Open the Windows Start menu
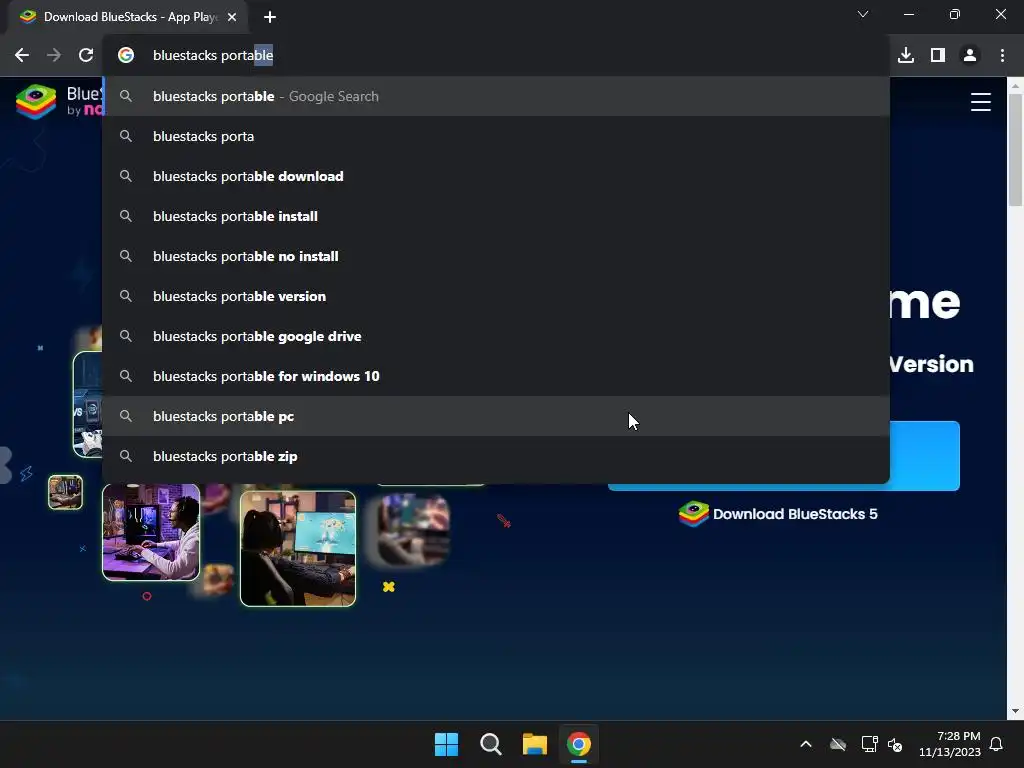The width and height of the screenshot is (1024, 768). coord(447,744)
